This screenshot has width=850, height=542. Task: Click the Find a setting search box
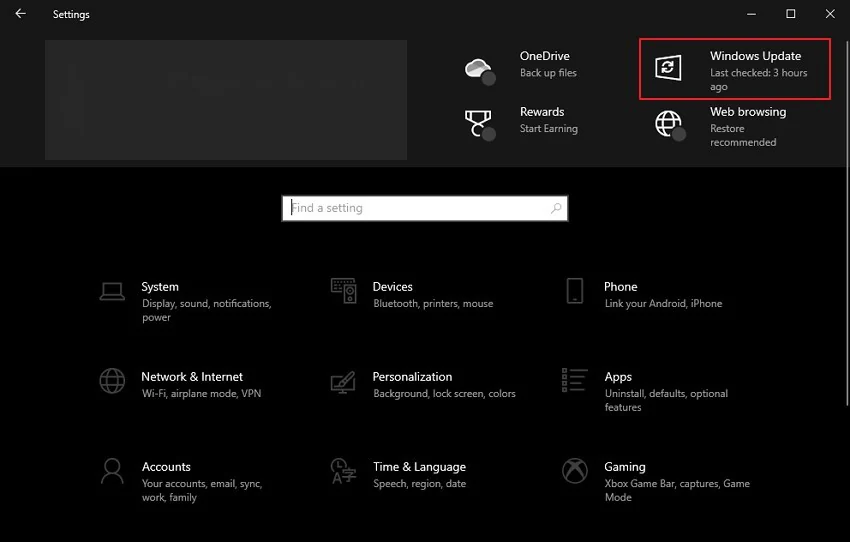click(415, 208)
